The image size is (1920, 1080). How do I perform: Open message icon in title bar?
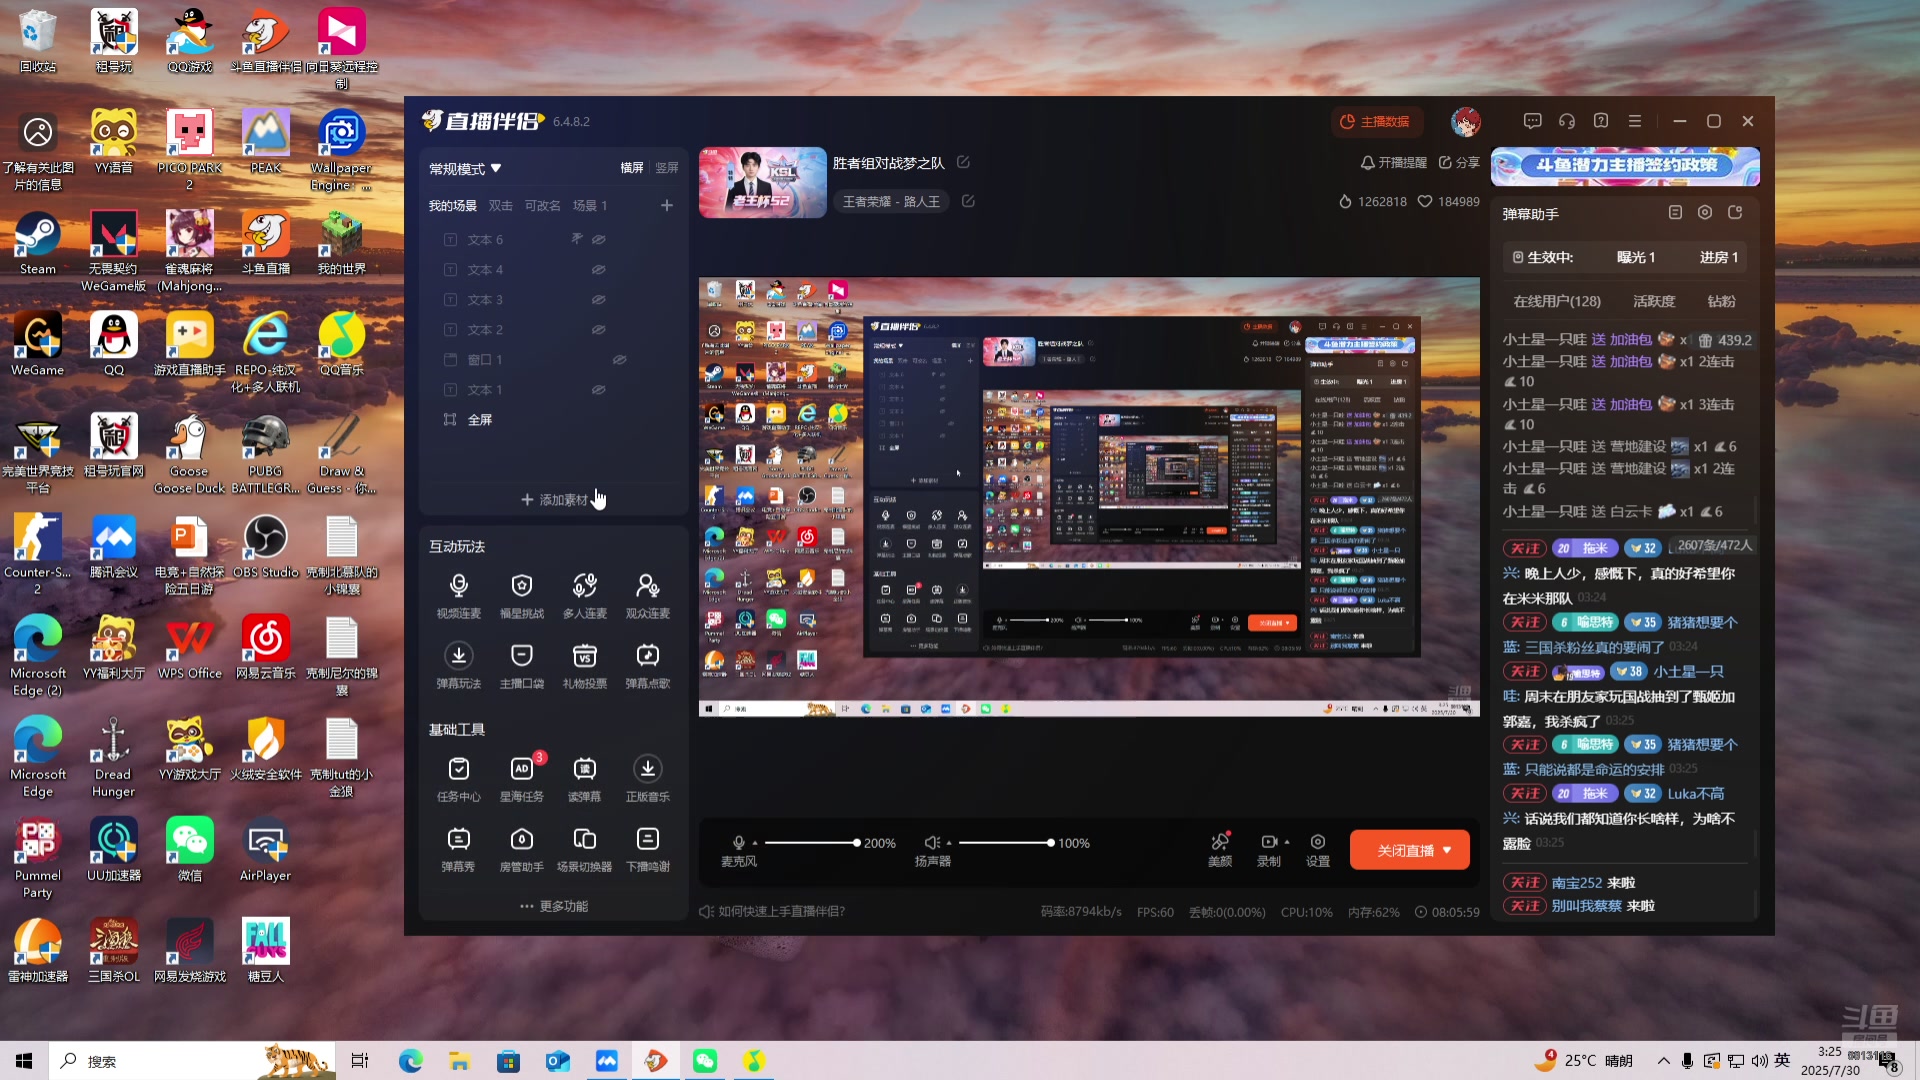pos(1532,121)
